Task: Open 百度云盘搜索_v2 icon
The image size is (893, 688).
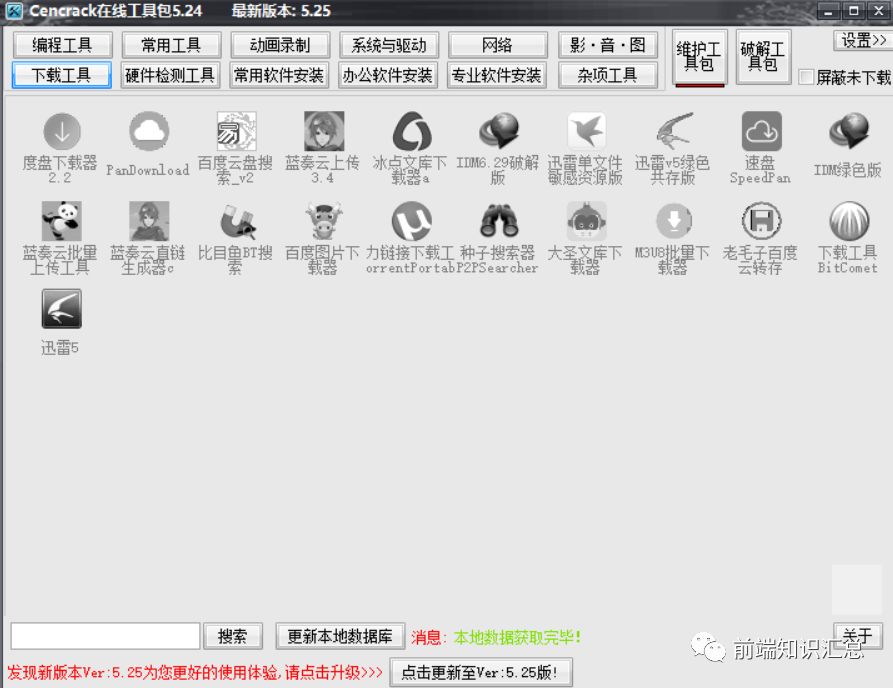Action: 236,132
